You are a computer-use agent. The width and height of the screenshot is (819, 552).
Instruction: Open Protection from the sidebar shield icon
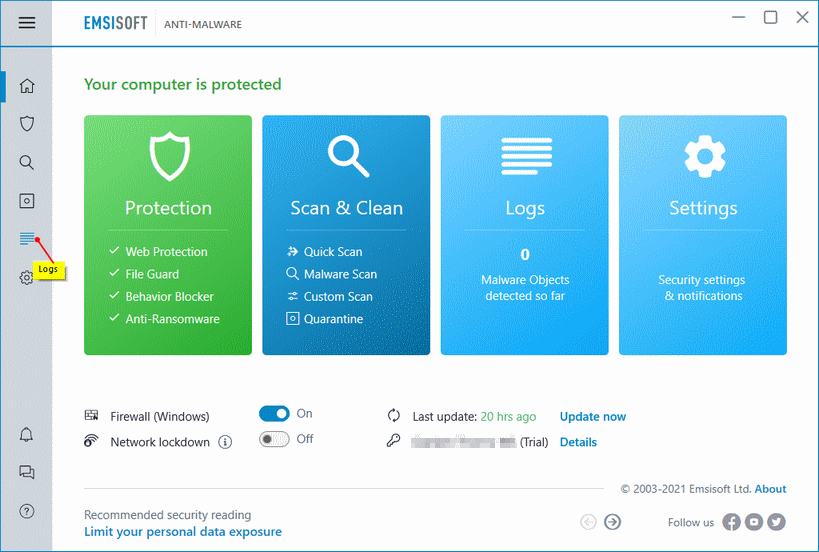pos(27,124)
